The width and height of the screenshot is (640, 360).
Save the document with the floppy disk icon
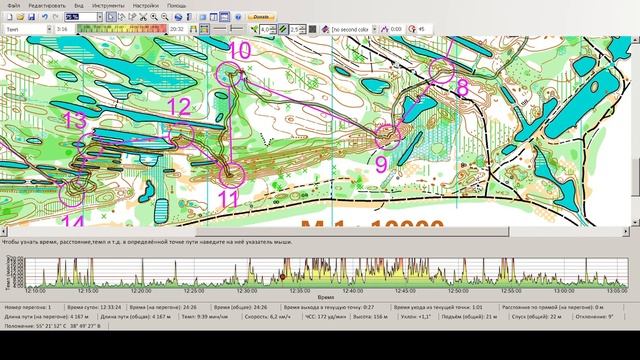click(31, 17)
